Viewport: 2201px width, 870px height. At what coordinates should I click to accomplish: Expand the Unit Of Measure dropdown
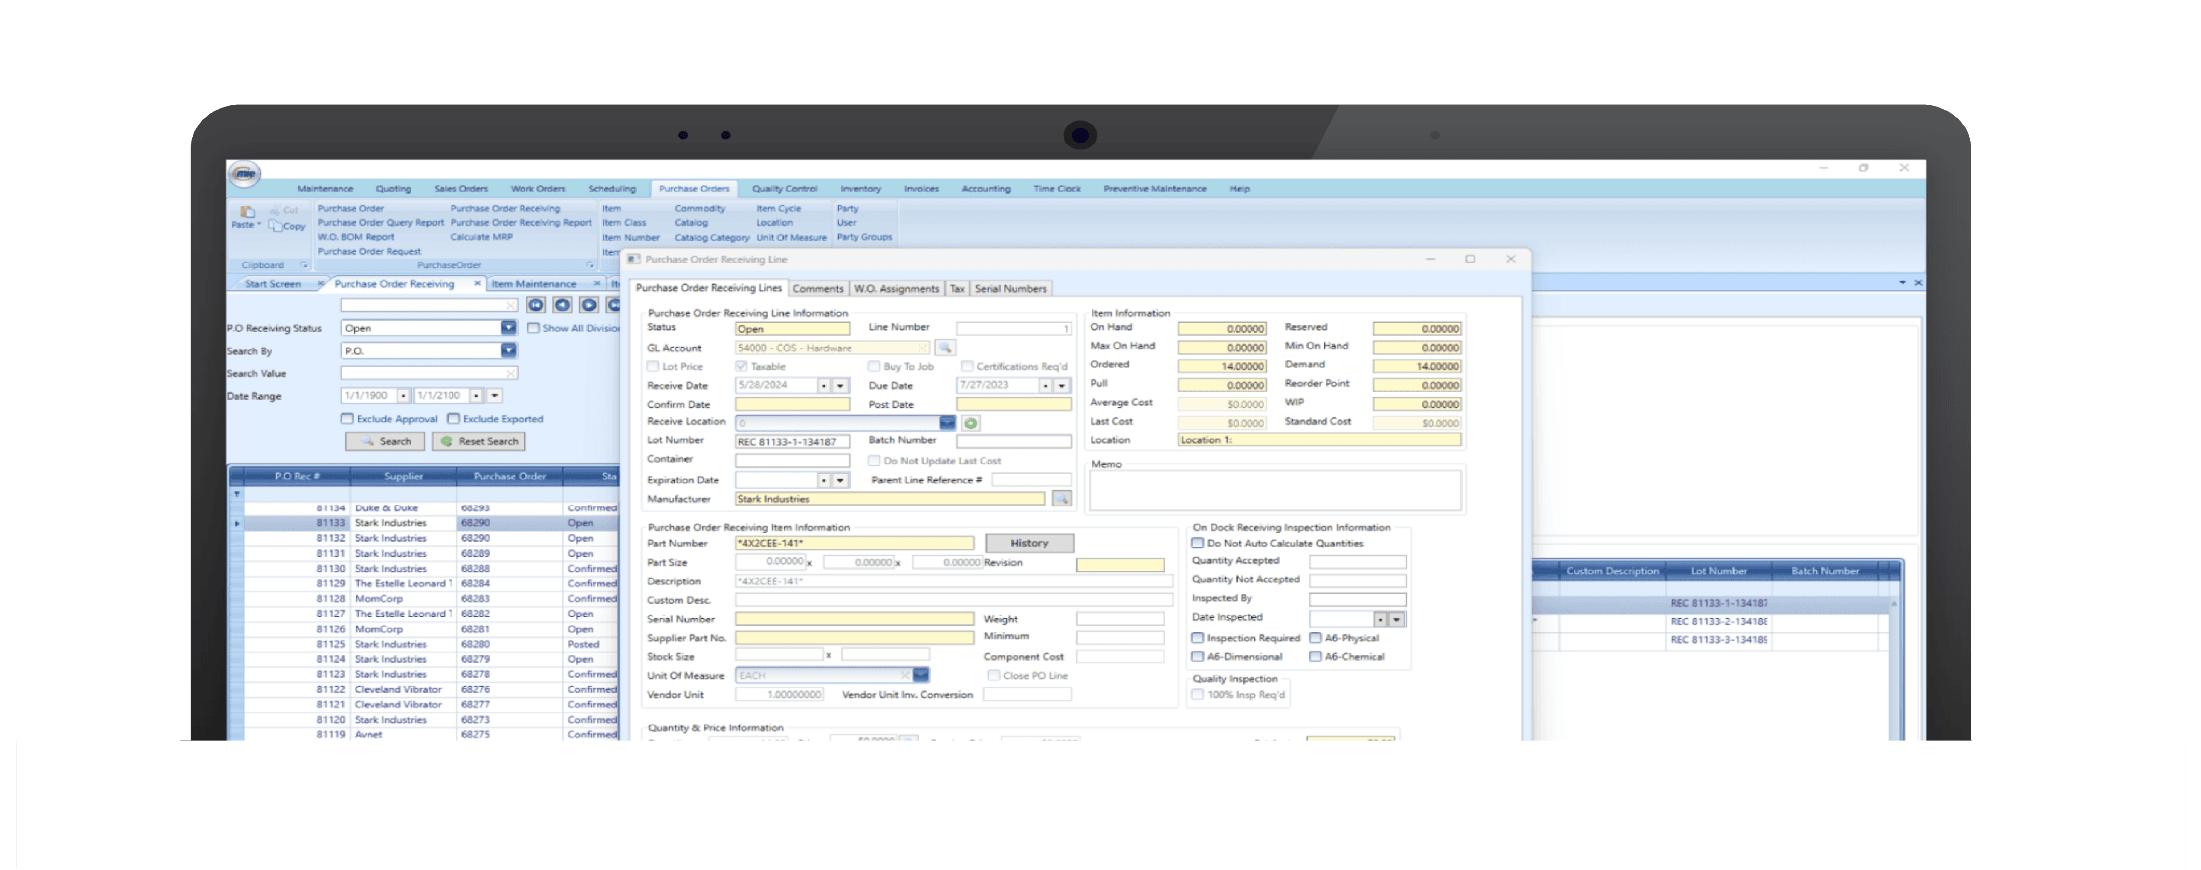point(921,676)
